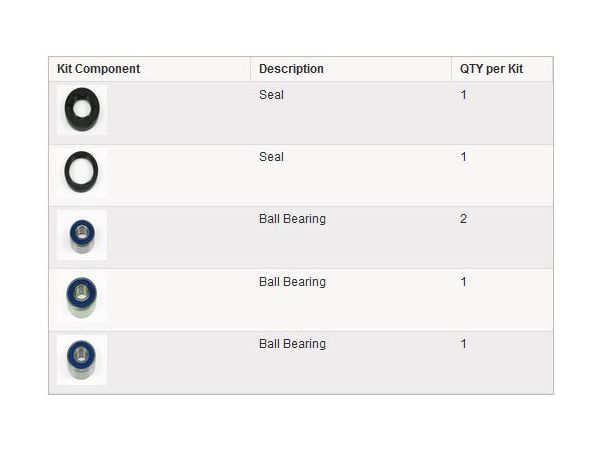The width and height of the screenshot is (600, 450).
Task: Click Ball Bearing text in third row
Action: pos(292,219)
